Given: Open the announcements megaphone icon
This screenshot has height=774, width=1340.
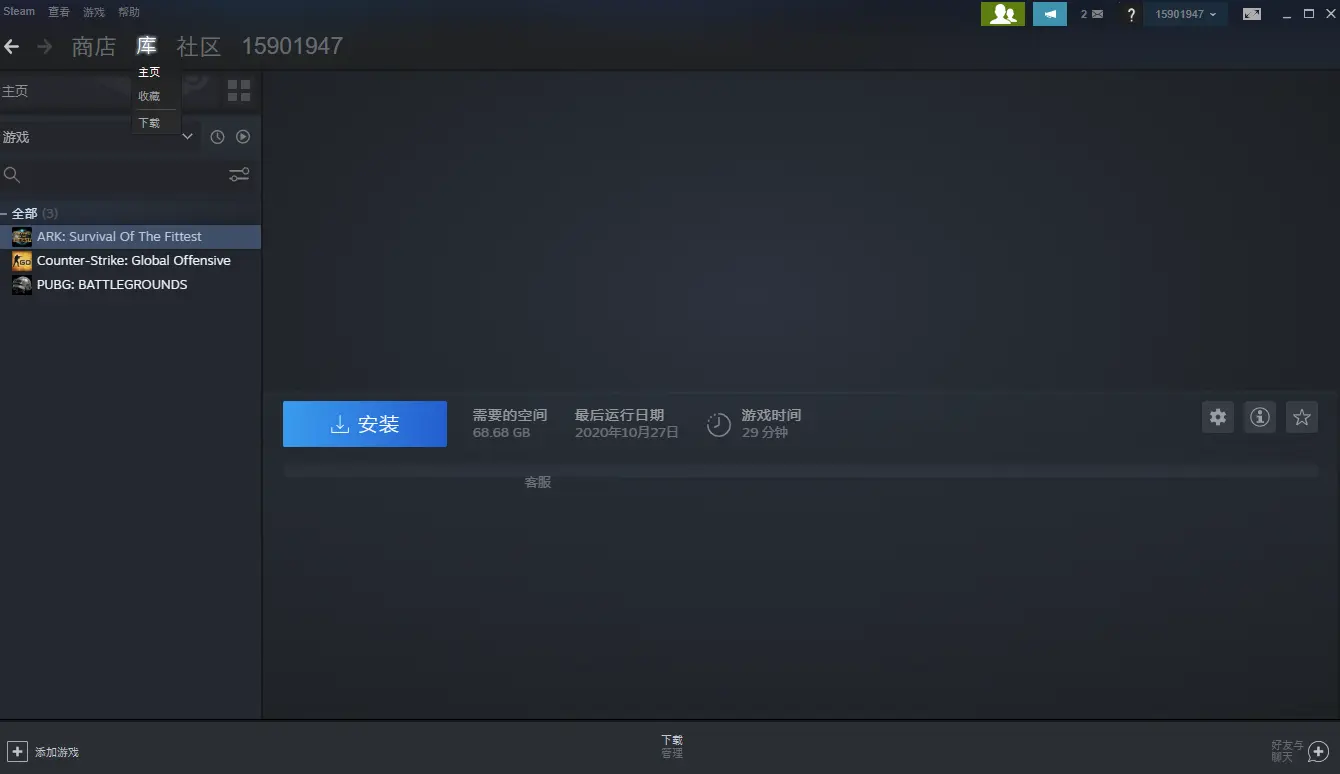Looking at the screenshot, I should click(1050, 14).
